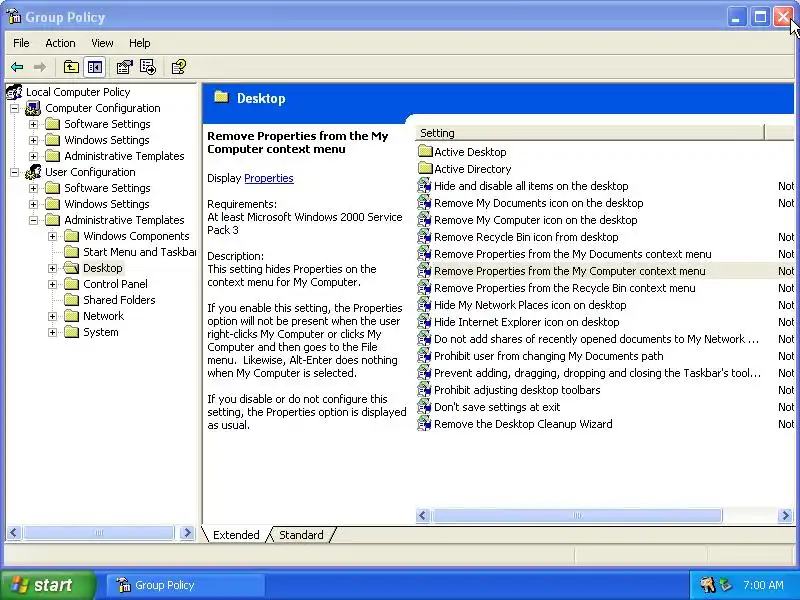Open the File menu

click(21, 43)
